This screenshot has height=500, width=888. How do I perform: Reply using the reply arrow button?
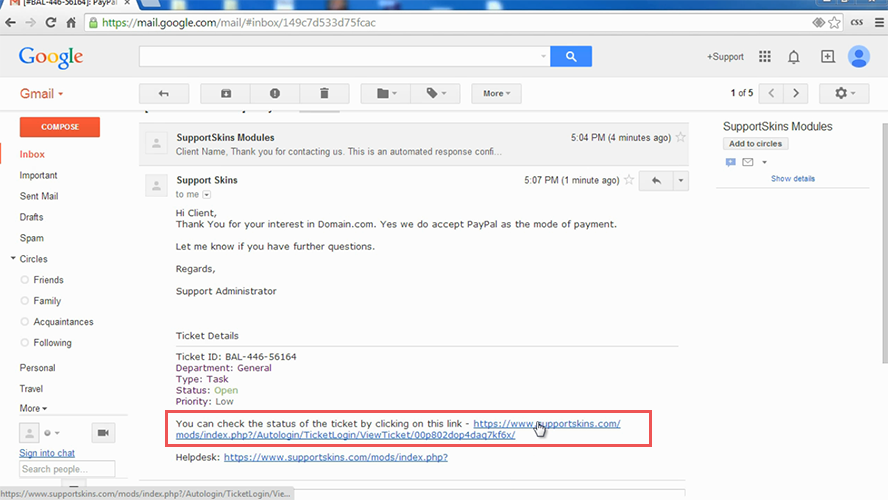point(656,181)
